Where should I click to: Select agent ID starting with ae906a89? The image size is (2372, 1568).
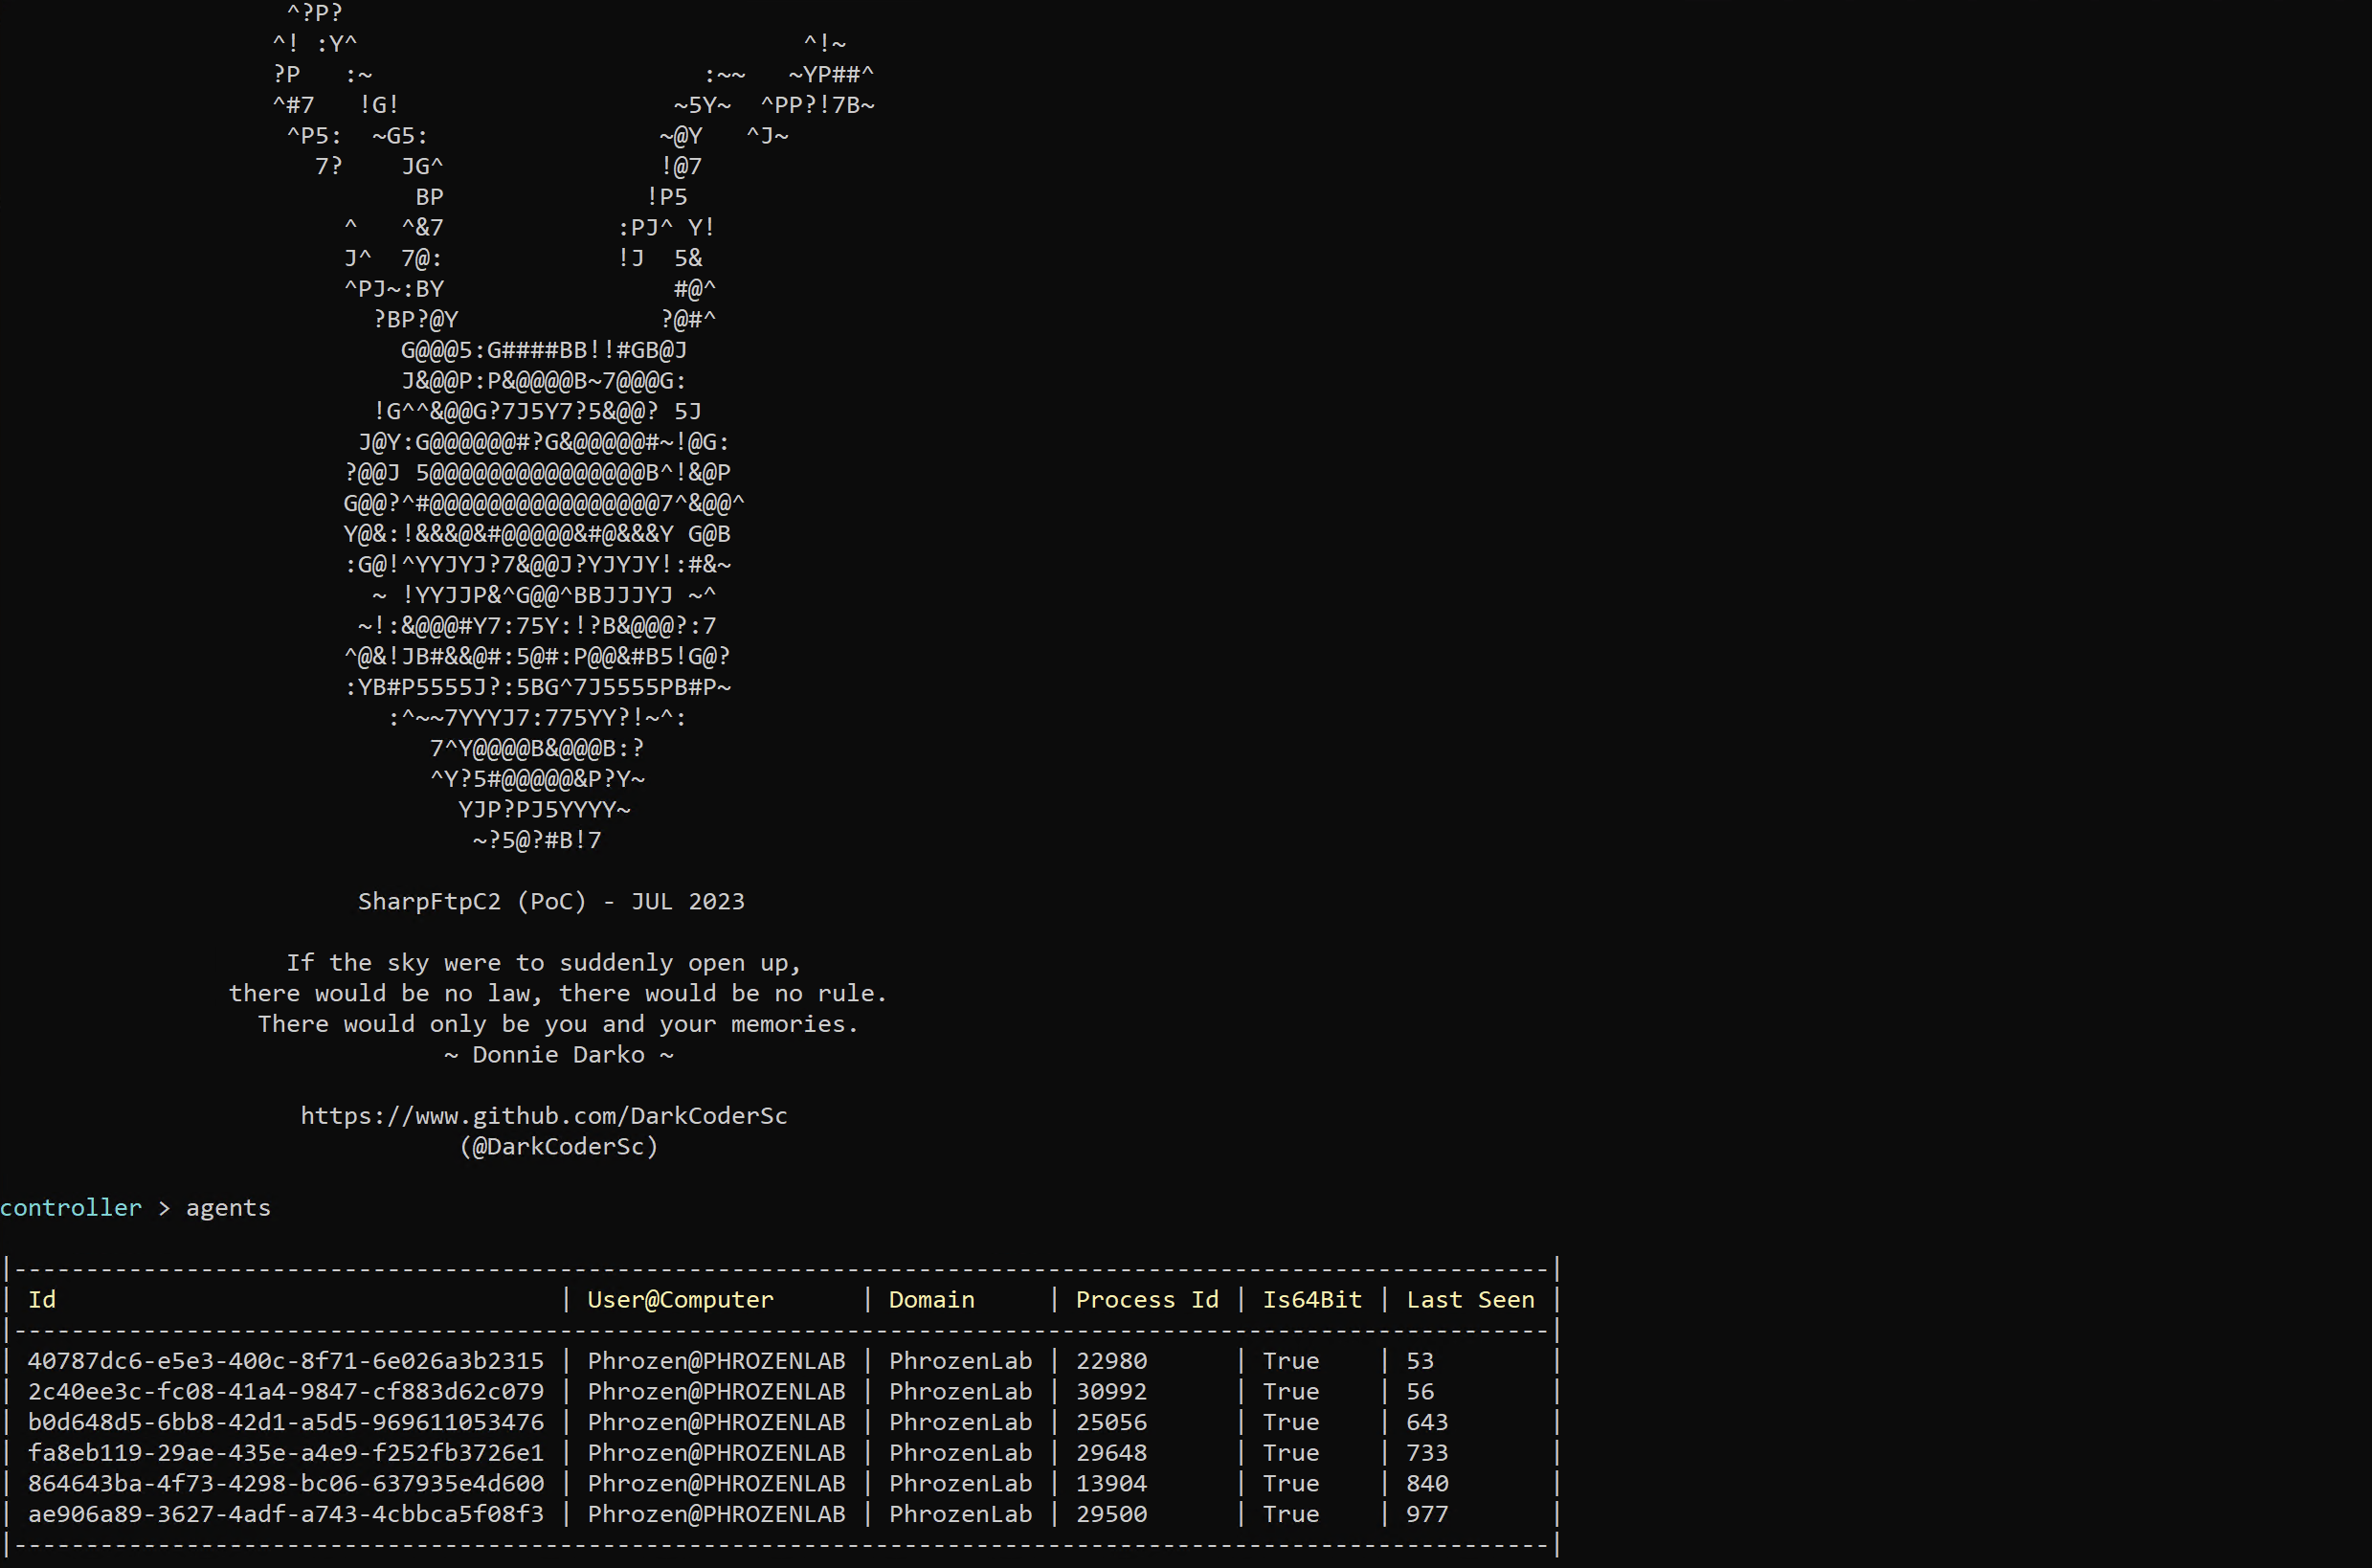tap(286, 1514)
